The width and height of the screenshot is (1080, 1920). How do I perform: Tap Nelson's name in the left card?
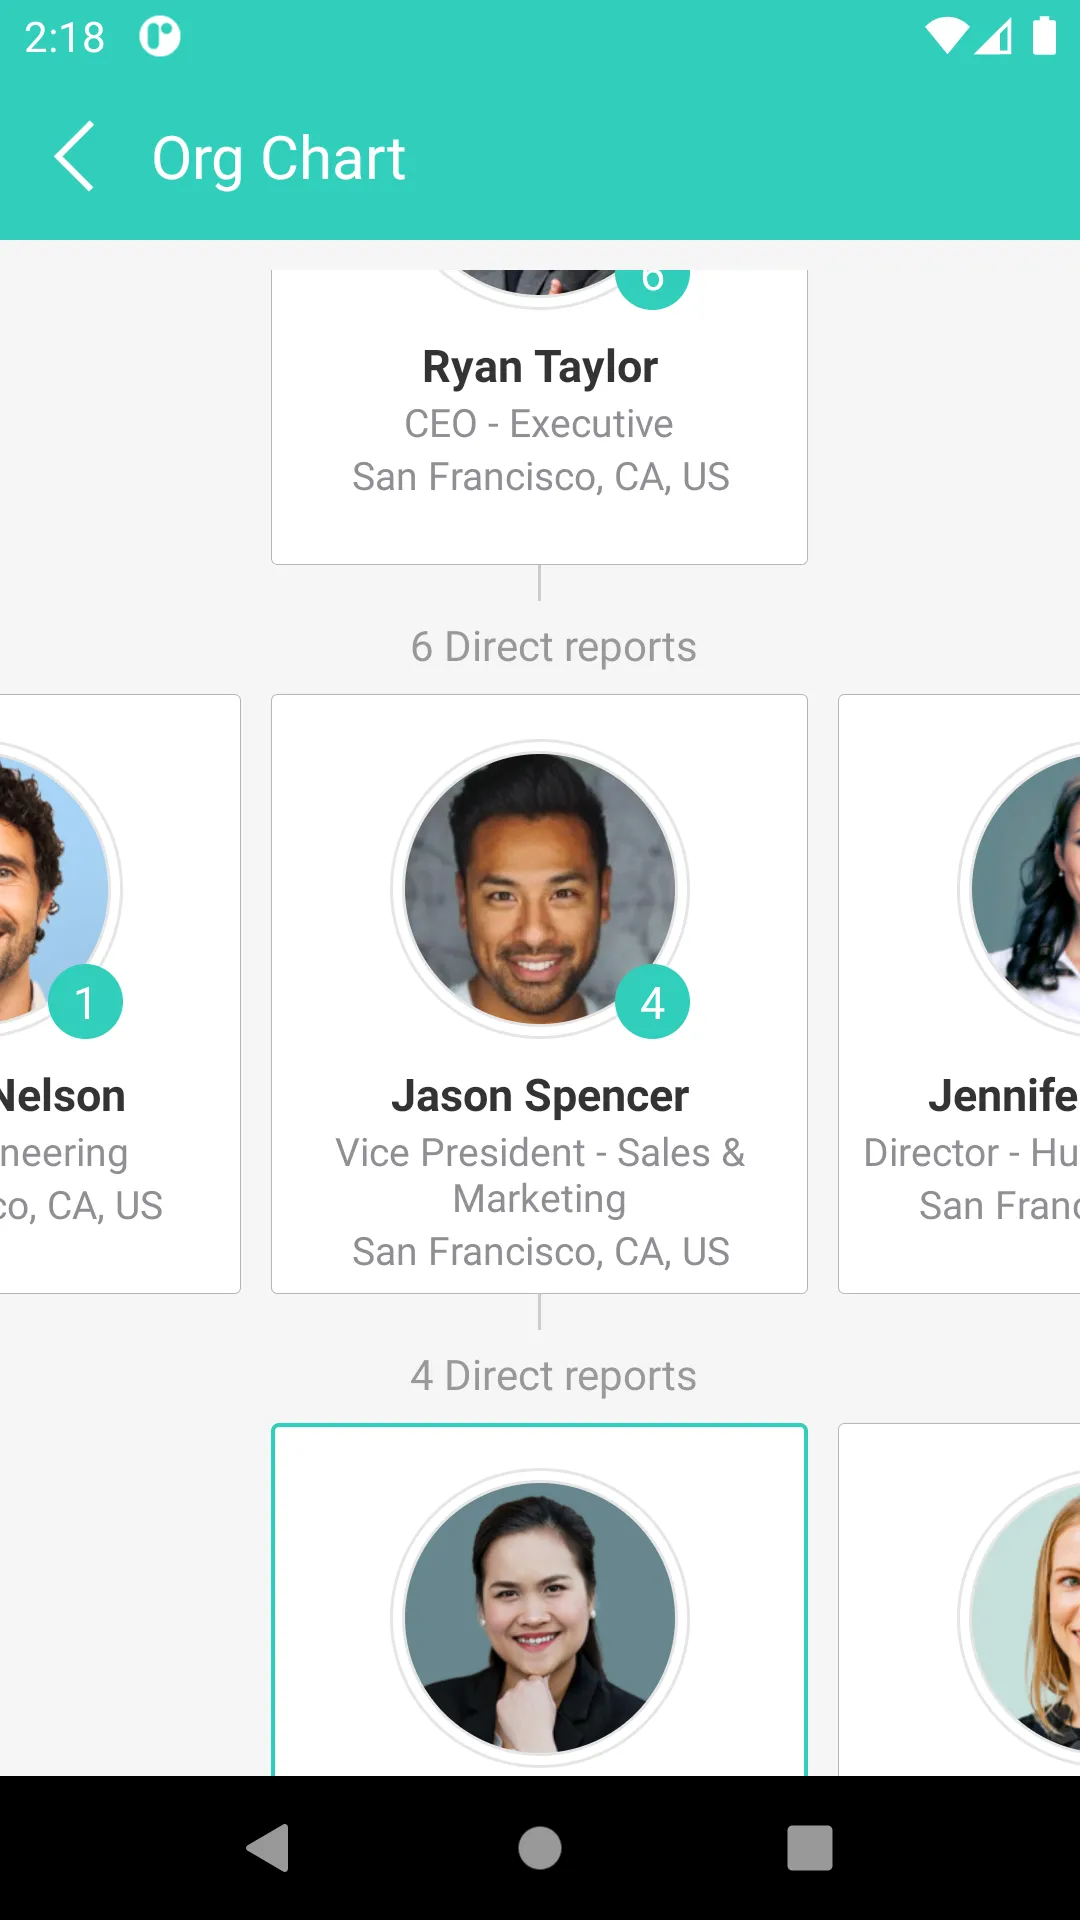(x=63, y=1096)
